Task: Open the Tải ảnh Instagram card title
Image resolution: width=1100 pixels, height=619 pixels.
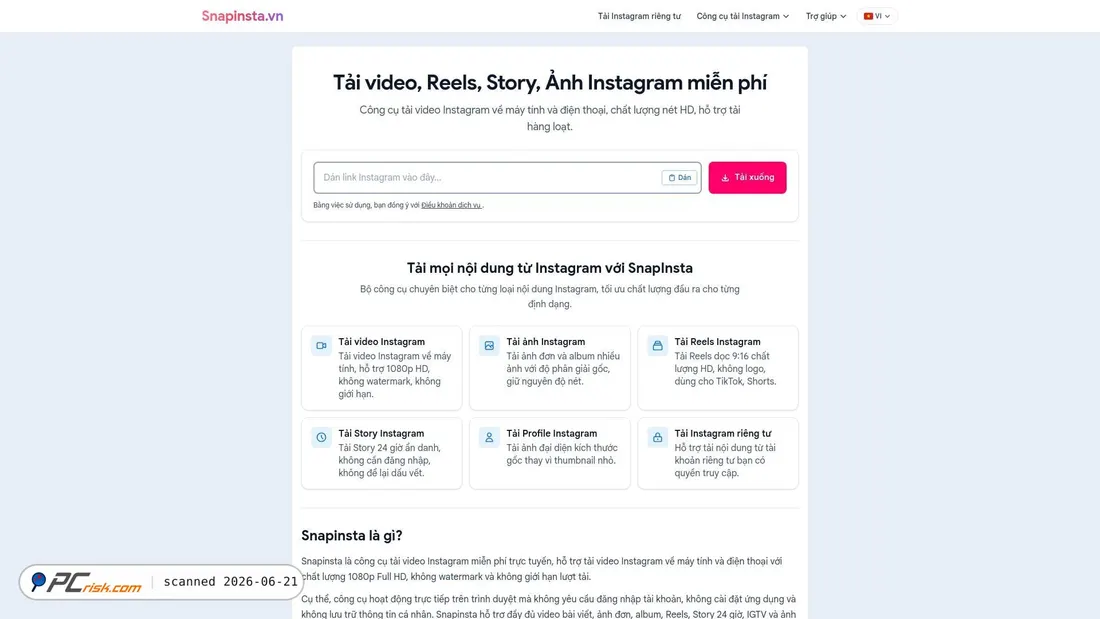Action: tap(546, 342)
